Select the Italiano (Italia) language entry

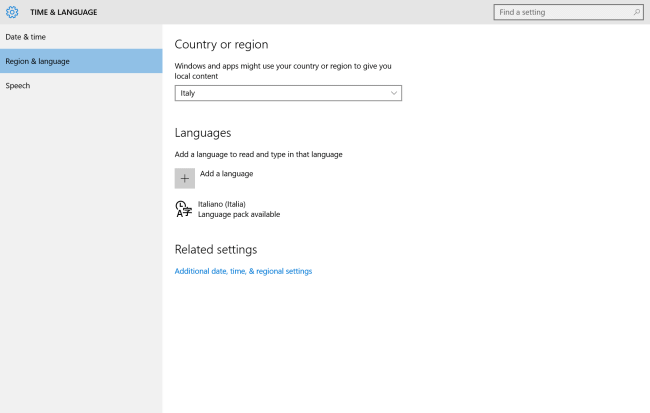tap(221, 204)
